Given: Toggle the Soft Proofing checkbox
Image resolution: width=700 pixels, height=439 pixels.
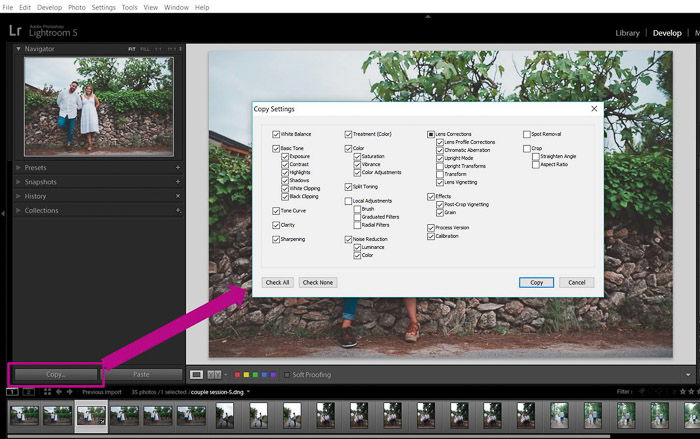Looking at the screenshot, I should pyautogui.click(x=285, y=375).
